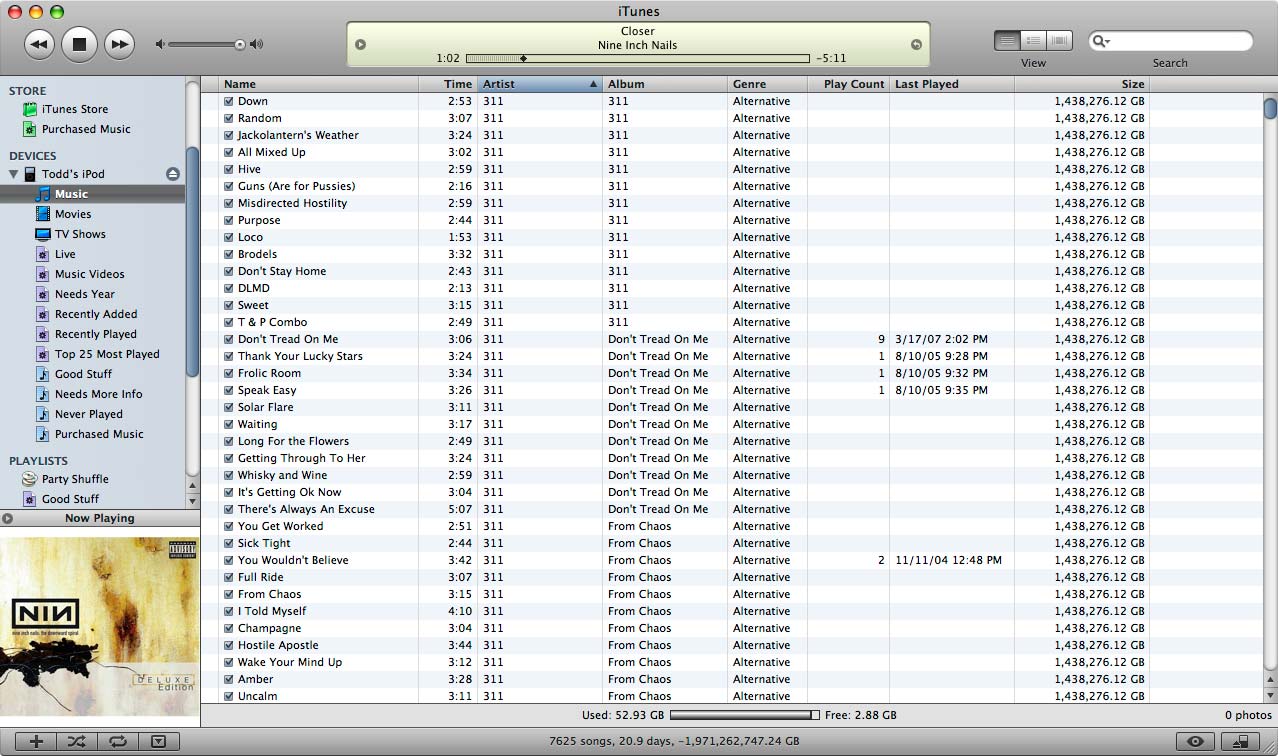Sort by the Time column
This screenshot has height=756, width=1278.
coord(448,84)
